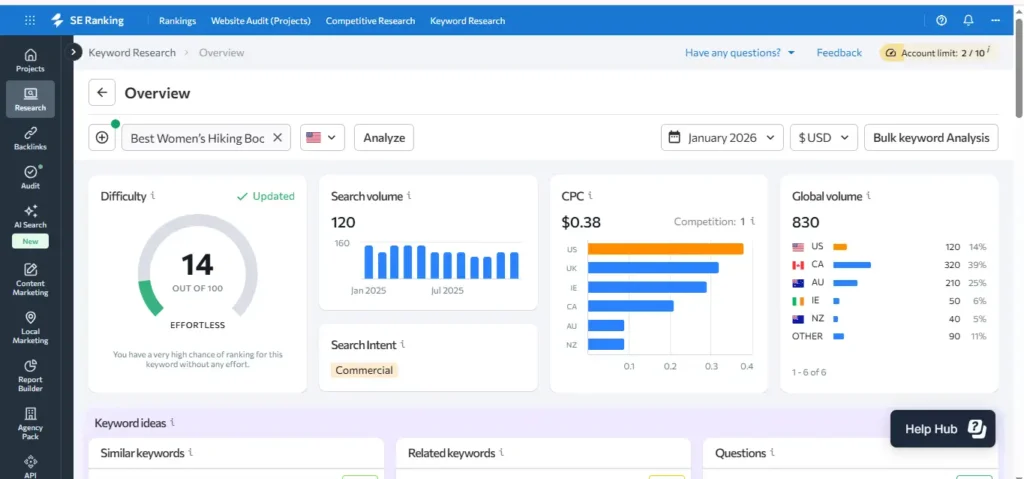Show Competition info icon
This screenshot has height=479, width=1024.
tap(752, 222)
